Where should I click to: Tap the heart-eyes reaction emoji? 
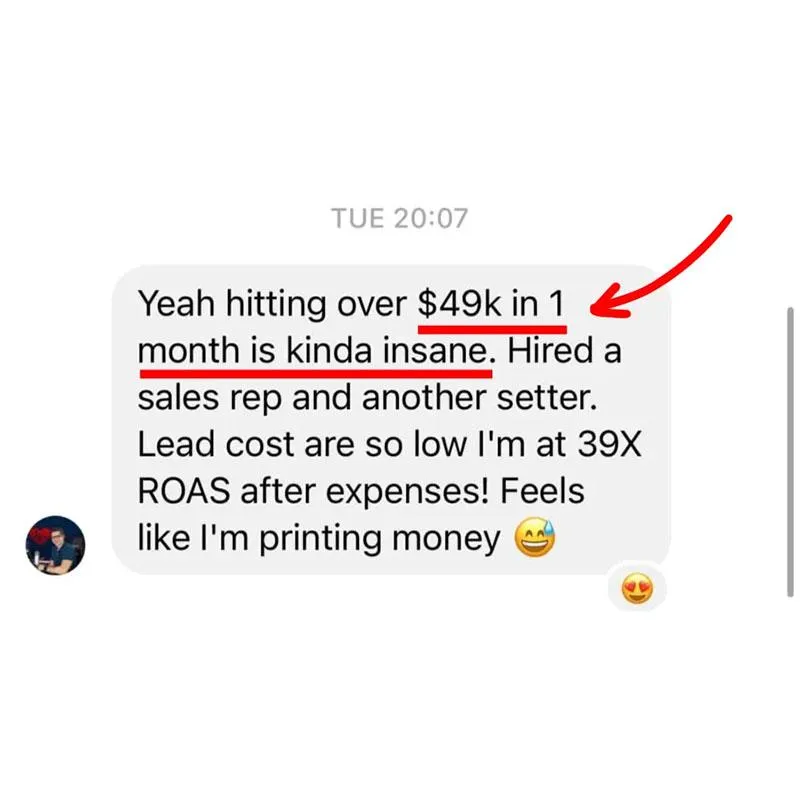point(637,589)
